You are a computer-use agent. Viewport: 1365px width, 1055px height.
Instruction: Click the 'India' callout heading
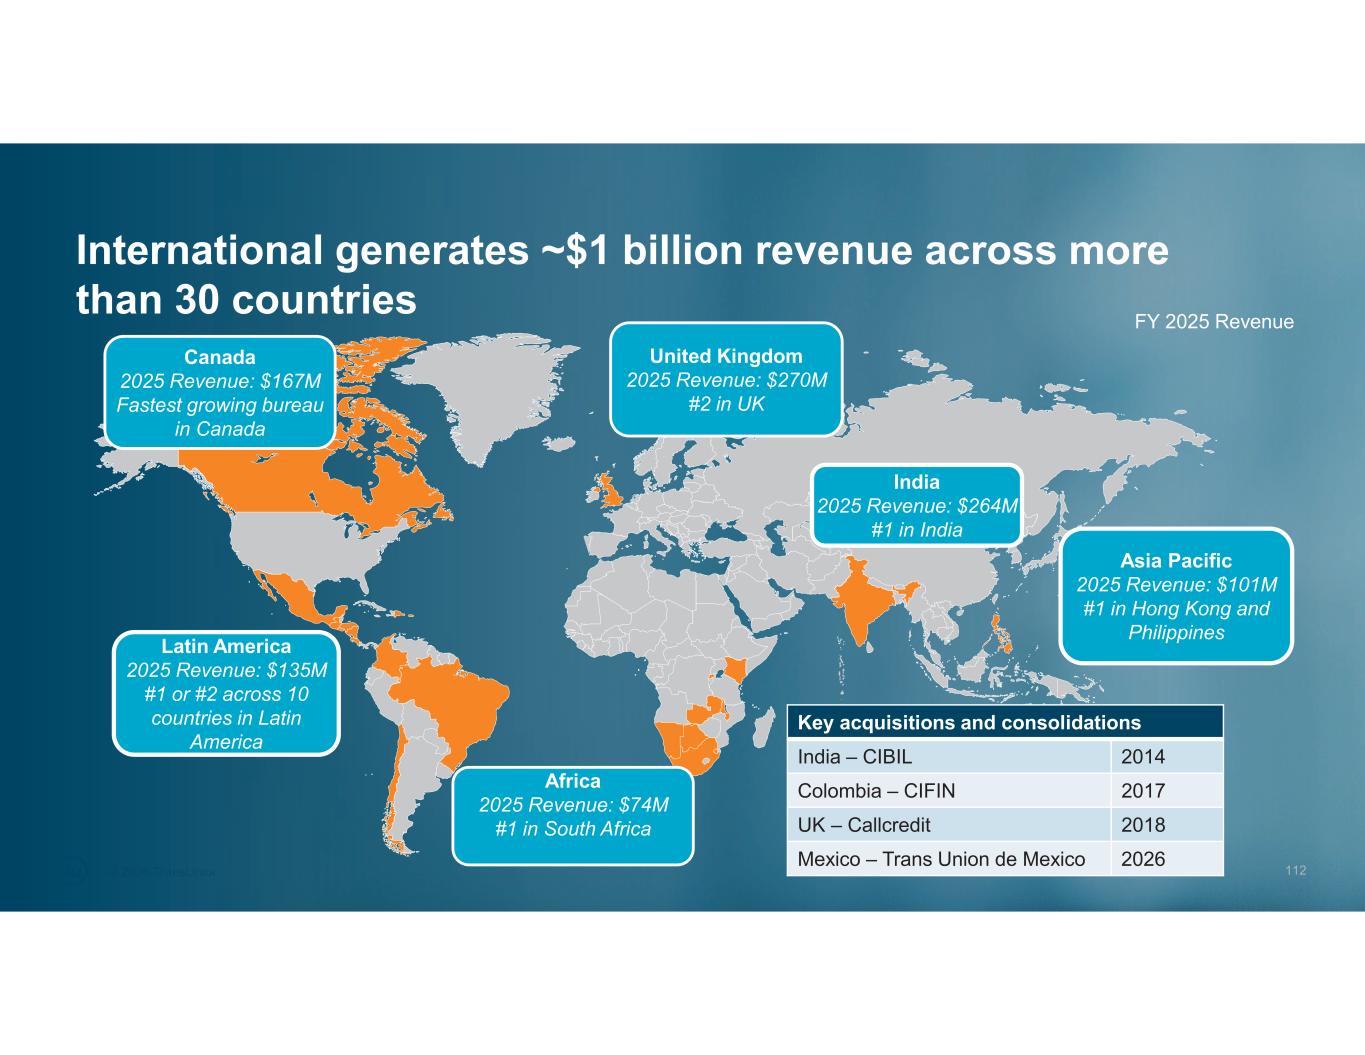click(x=917, y=482)
